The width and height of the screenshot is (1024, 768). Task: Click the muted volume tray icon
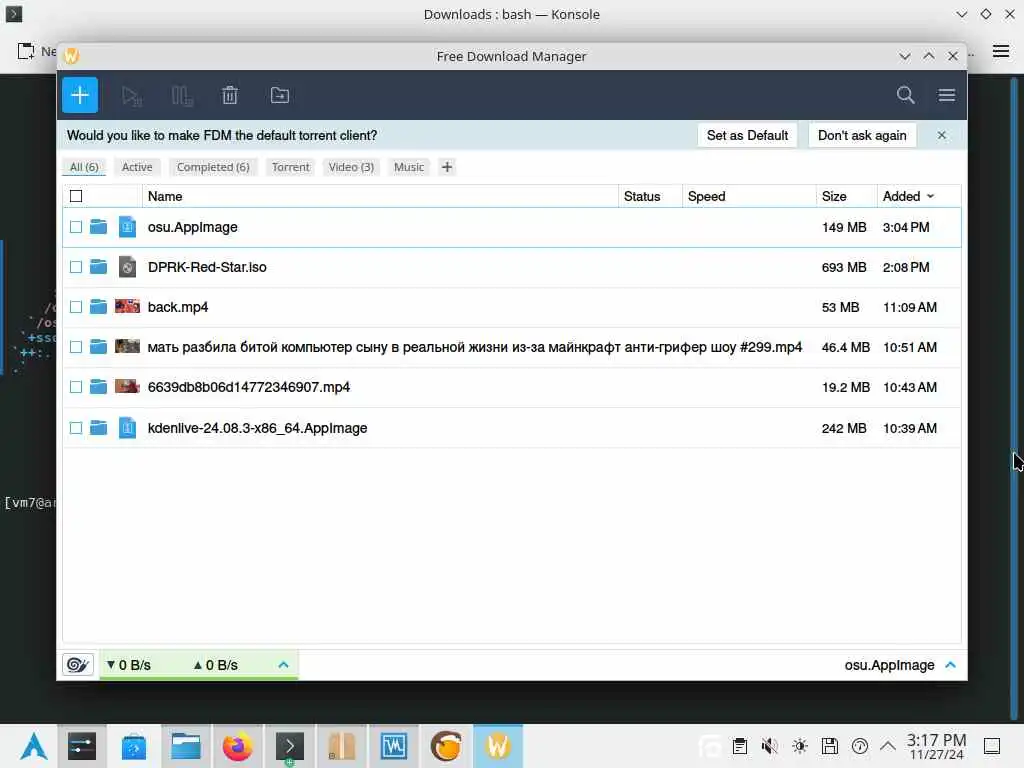point(769,746)
